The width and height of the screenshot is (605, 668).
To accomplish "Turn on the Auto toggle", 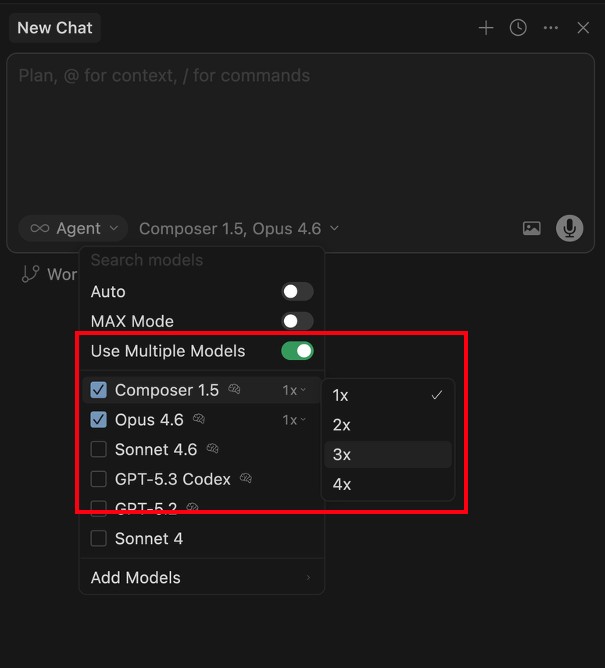I will point(297,292).
